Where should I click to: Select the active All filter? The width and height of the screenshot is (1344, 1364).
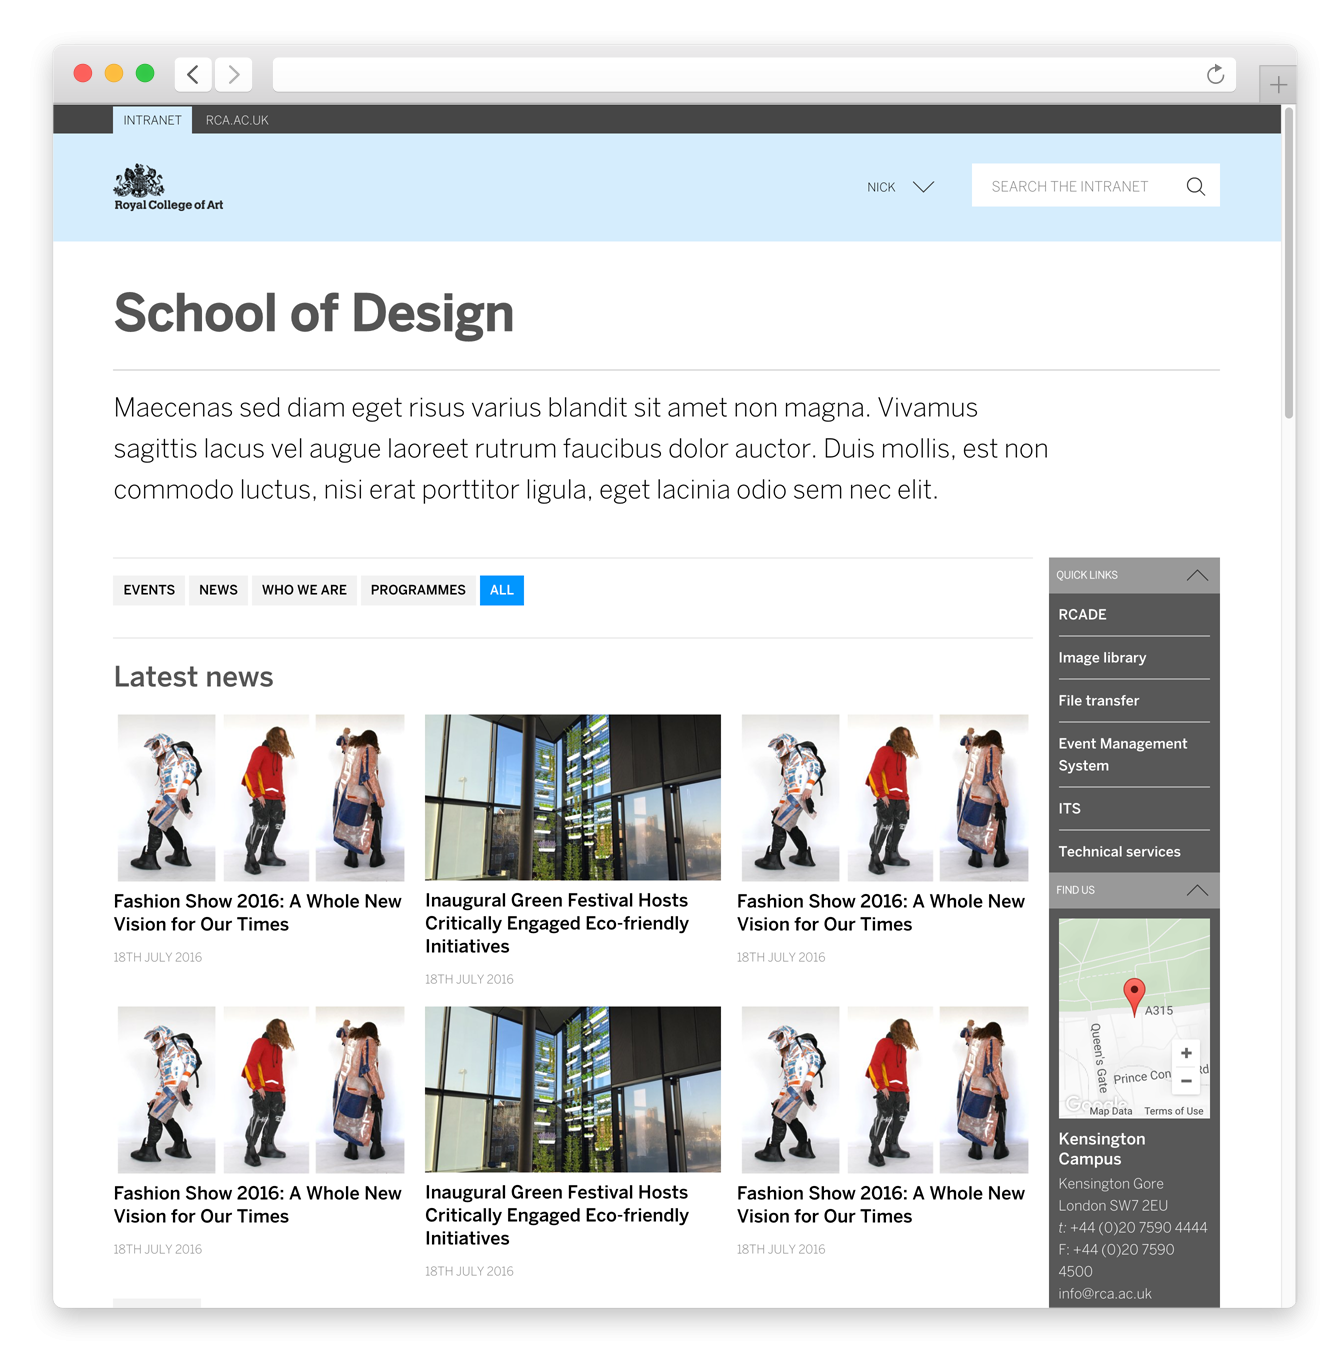(x=502, y=590)
